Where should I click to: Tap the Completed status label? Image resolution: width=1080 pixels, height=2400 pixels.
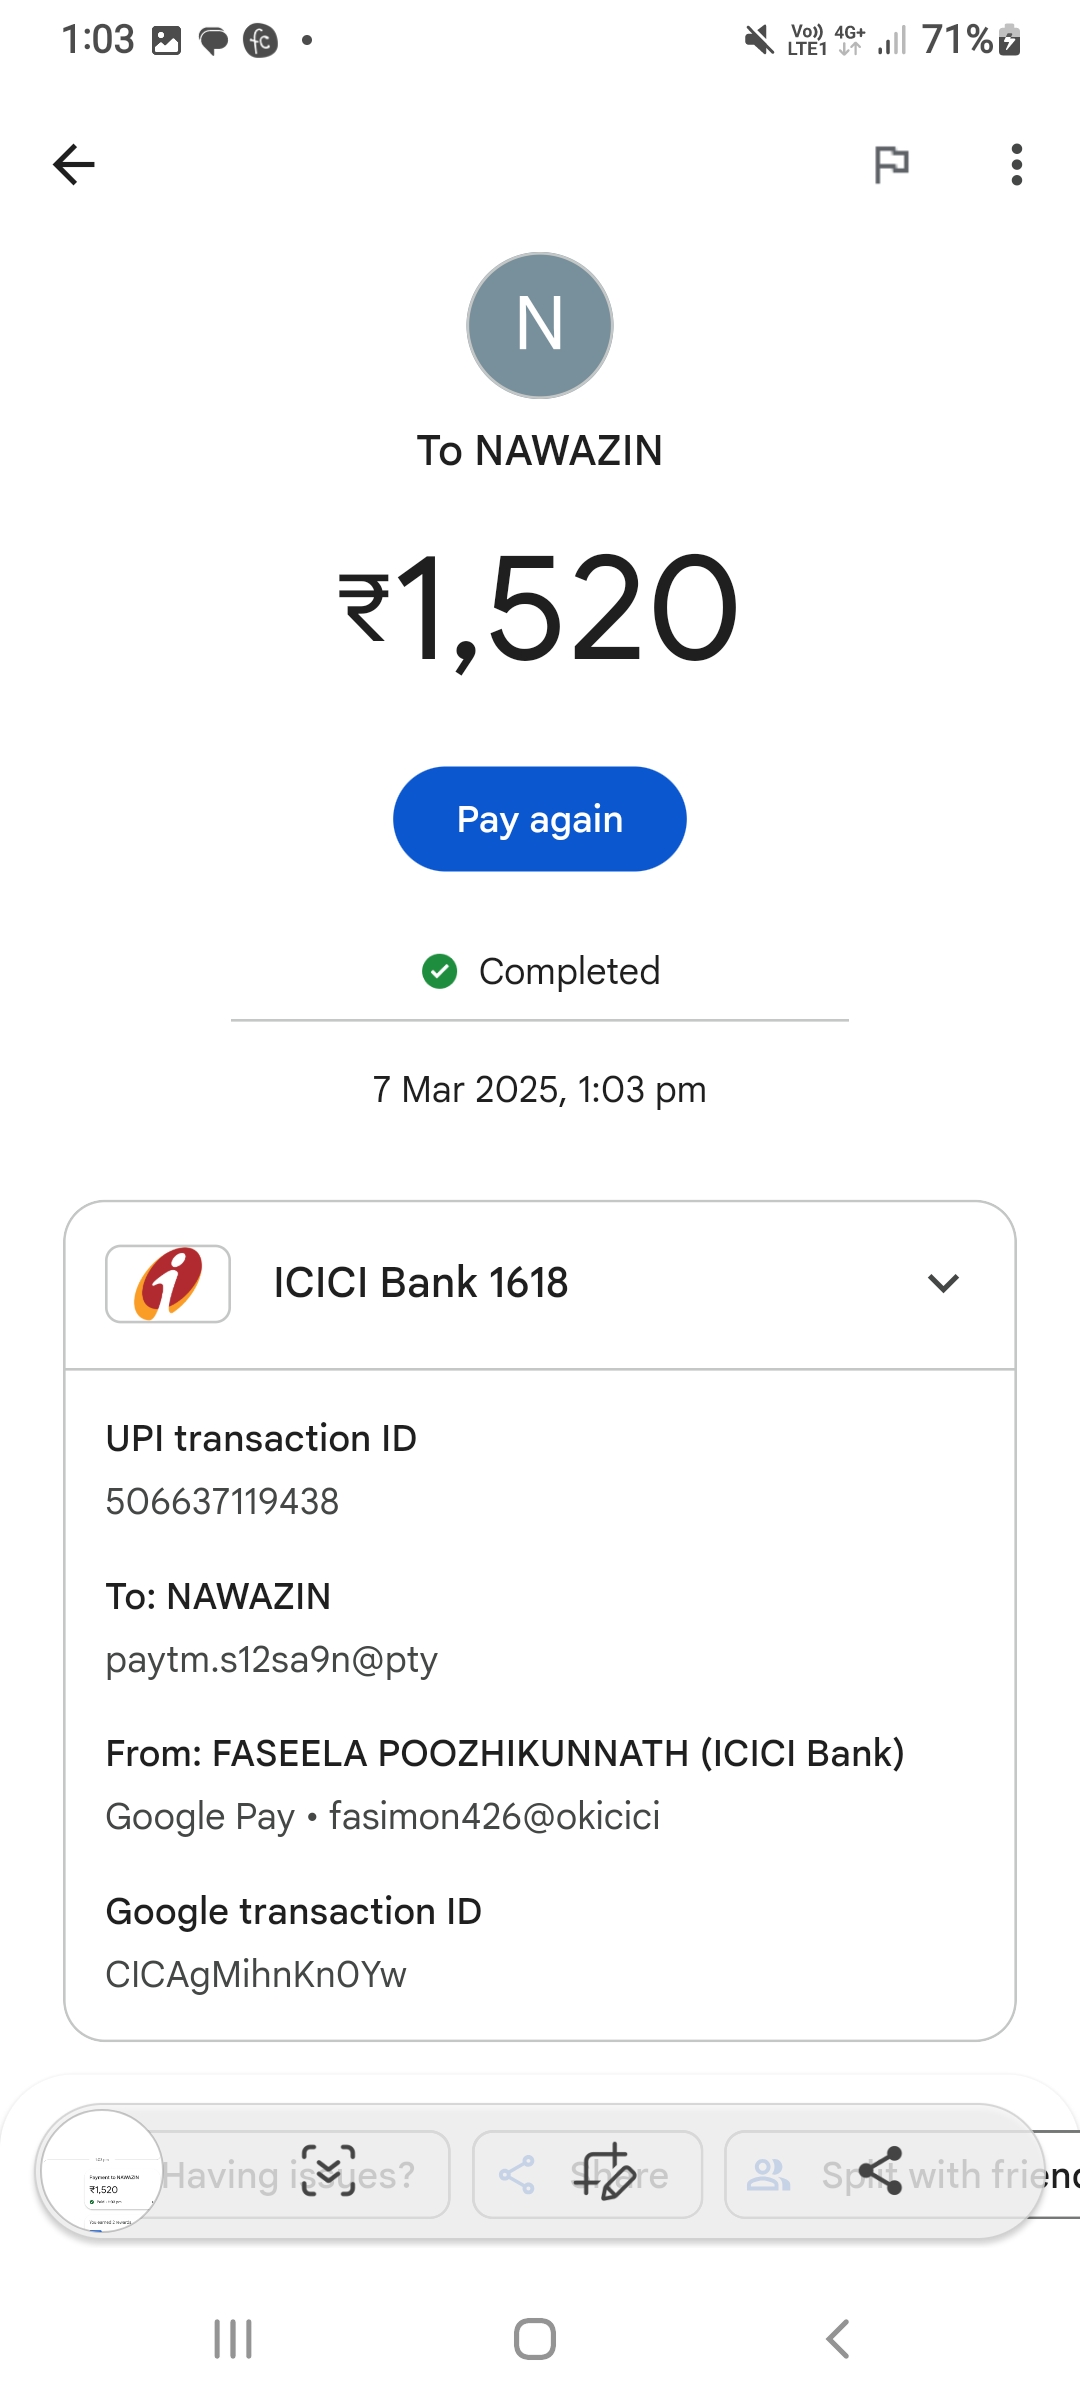pos(568,971)
